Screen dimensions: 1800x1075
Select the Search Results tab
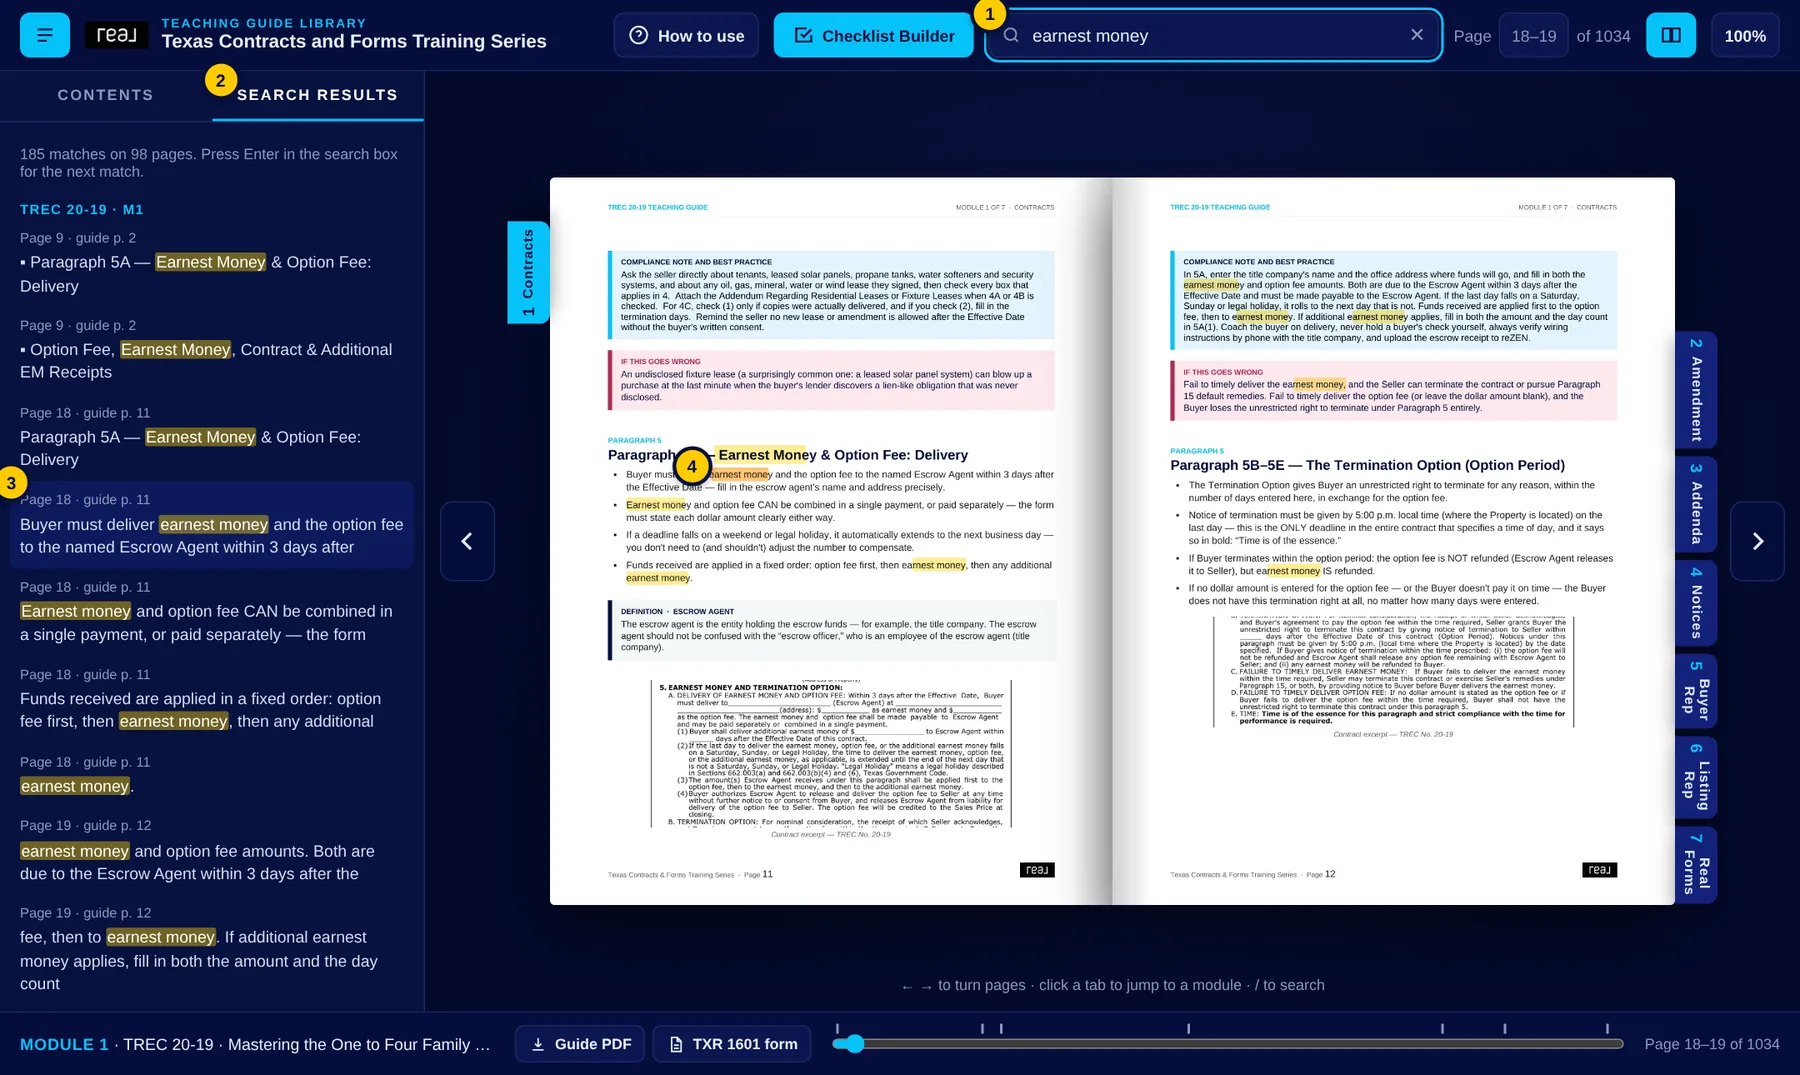click(317, 95)
